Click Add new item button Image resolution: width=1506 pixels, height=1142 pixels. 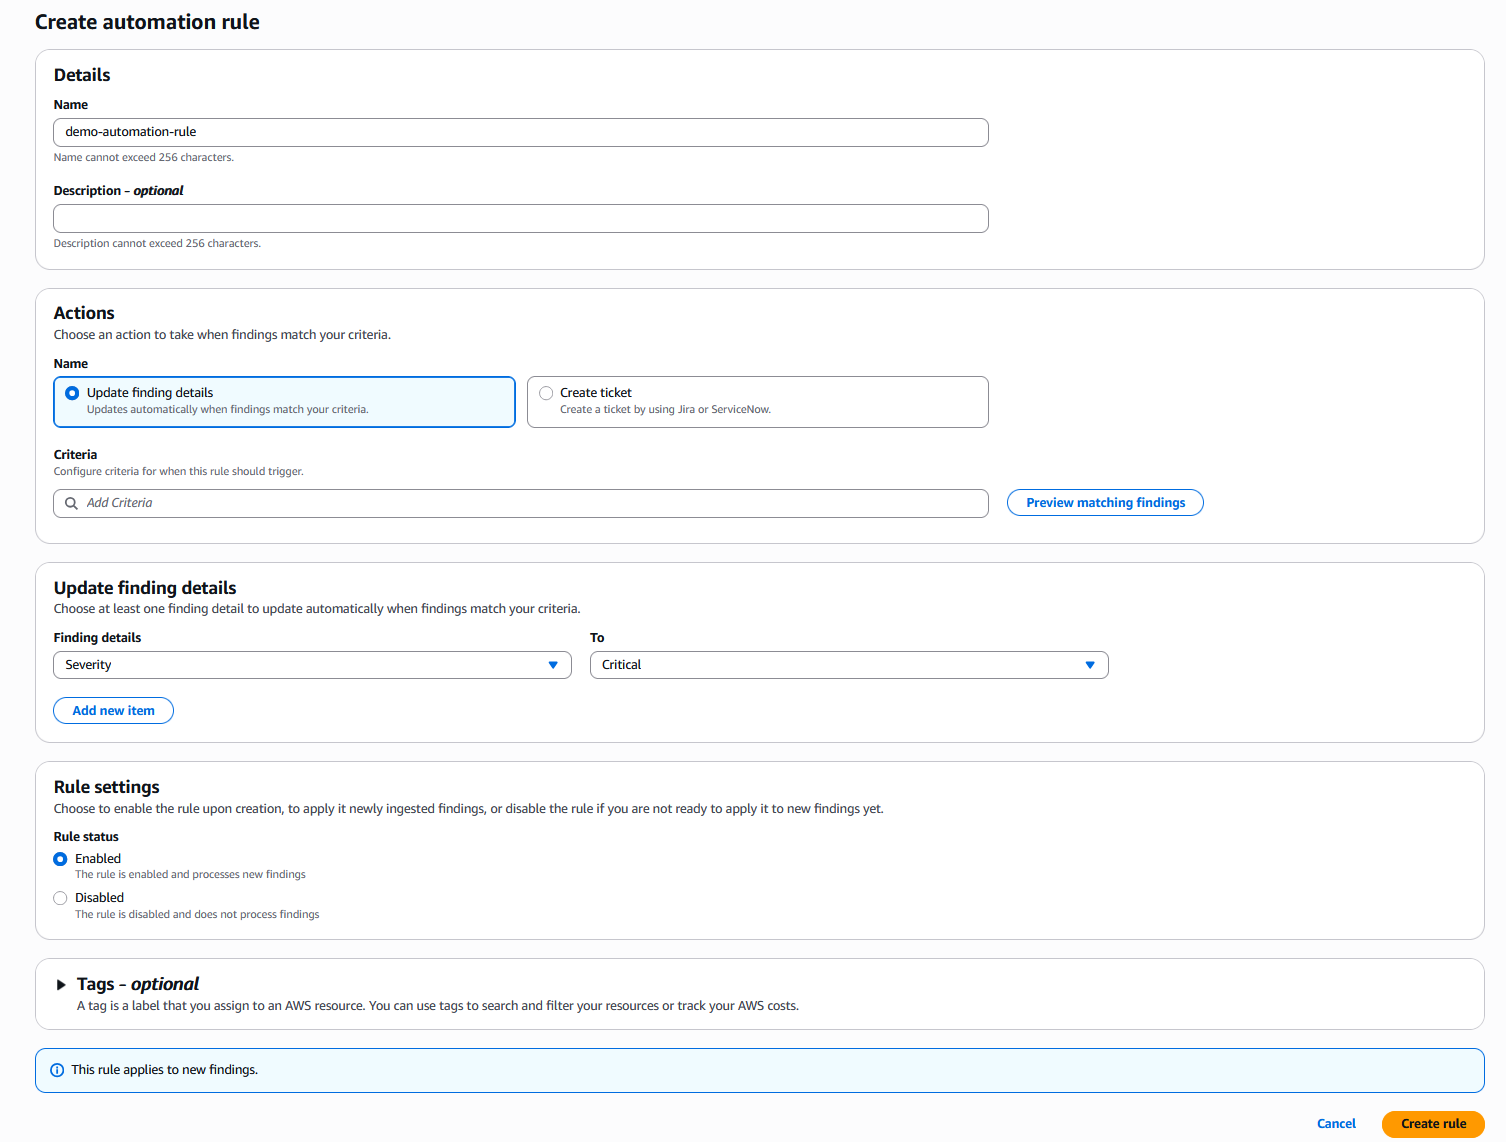pos(113,711)
